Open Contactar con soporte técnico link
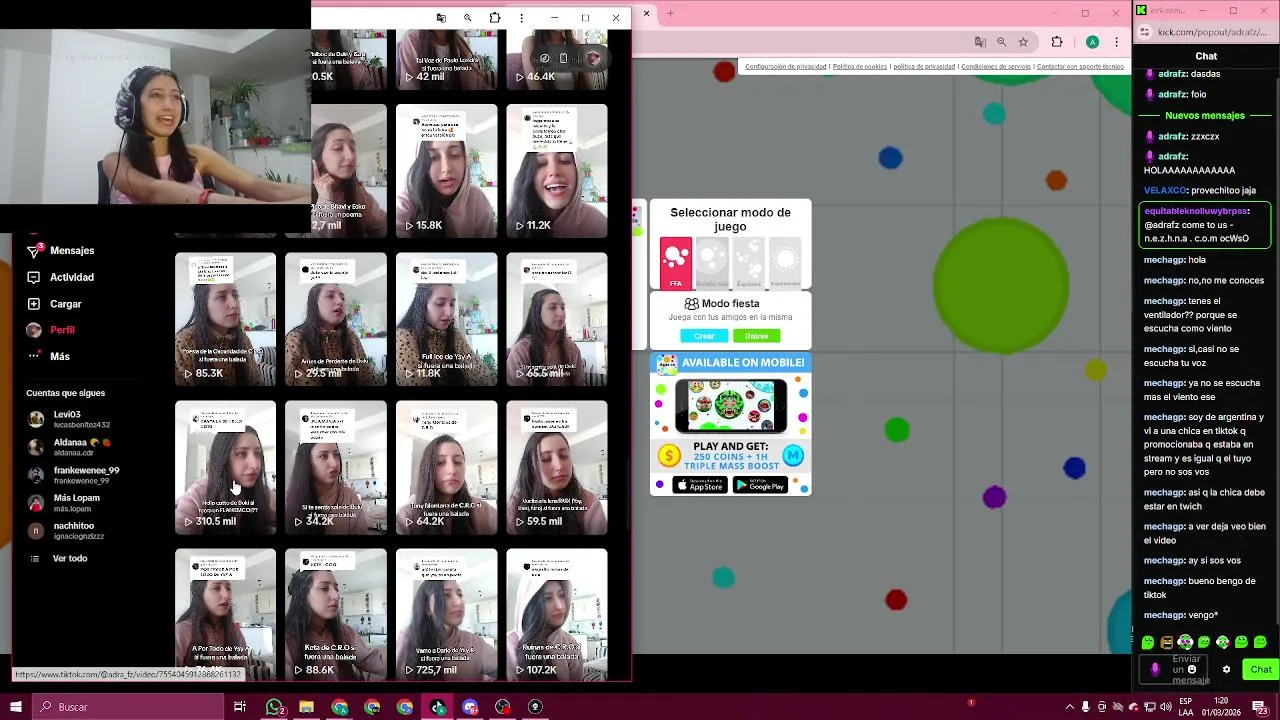 (x=1080, y=67)
